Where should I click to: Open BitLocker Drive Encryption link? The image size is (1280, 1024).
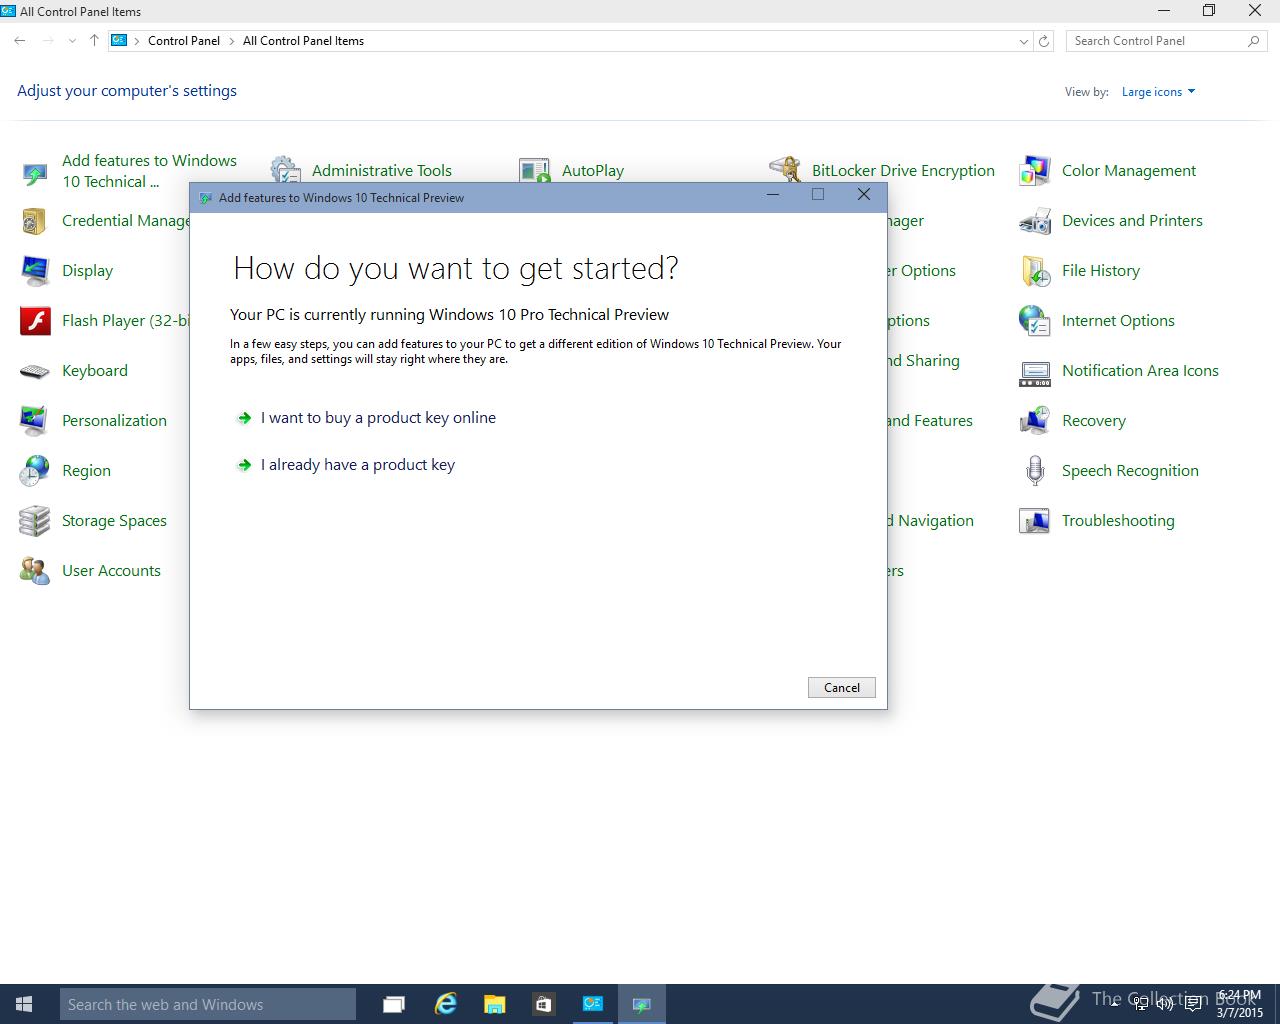[903, 171]
